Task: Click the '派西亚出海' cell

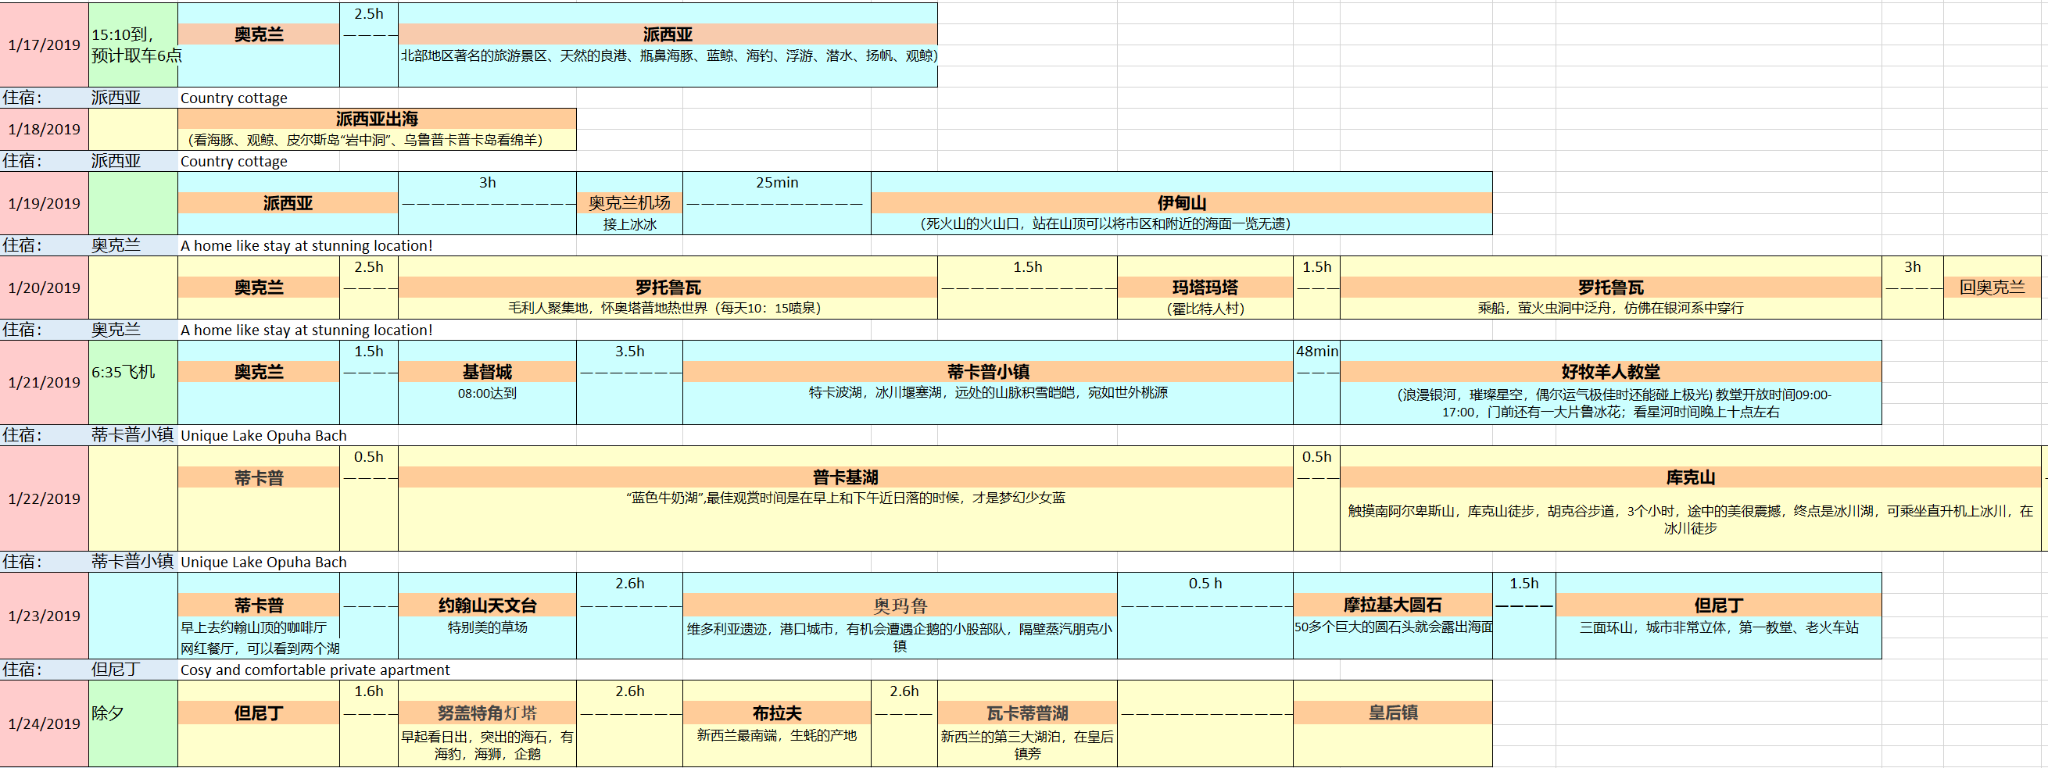Action: pos(377,119)
